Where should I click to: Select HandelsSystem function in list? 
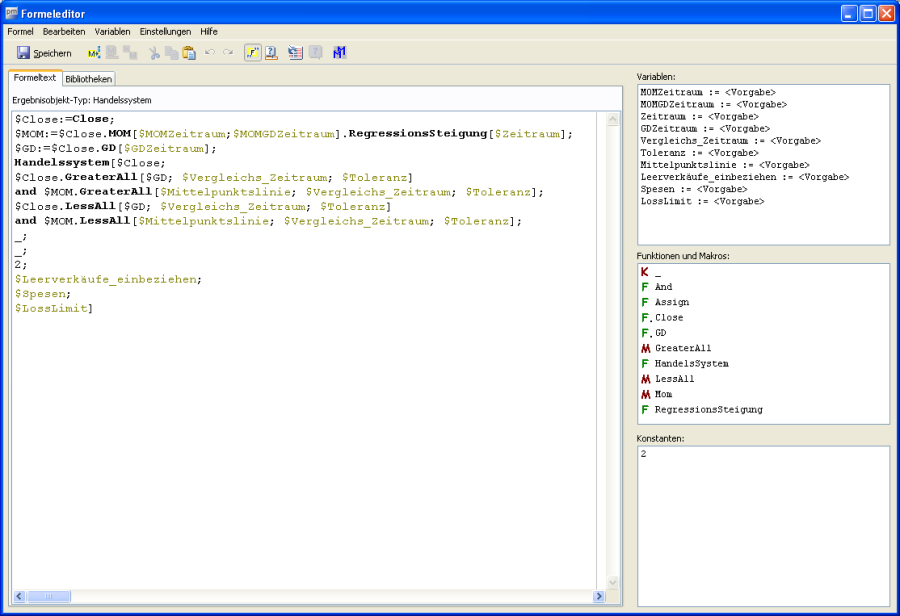[x=691, y=364]
